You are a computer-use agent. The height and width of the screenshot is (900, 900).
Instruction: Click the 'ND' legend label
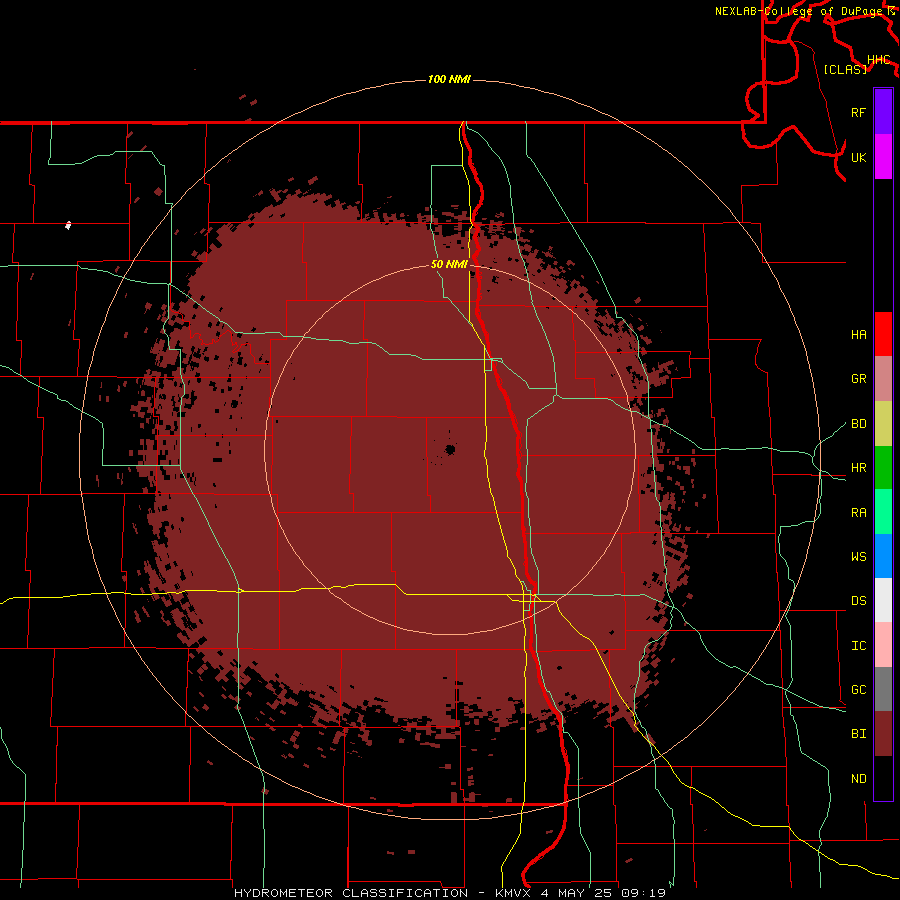859,779
